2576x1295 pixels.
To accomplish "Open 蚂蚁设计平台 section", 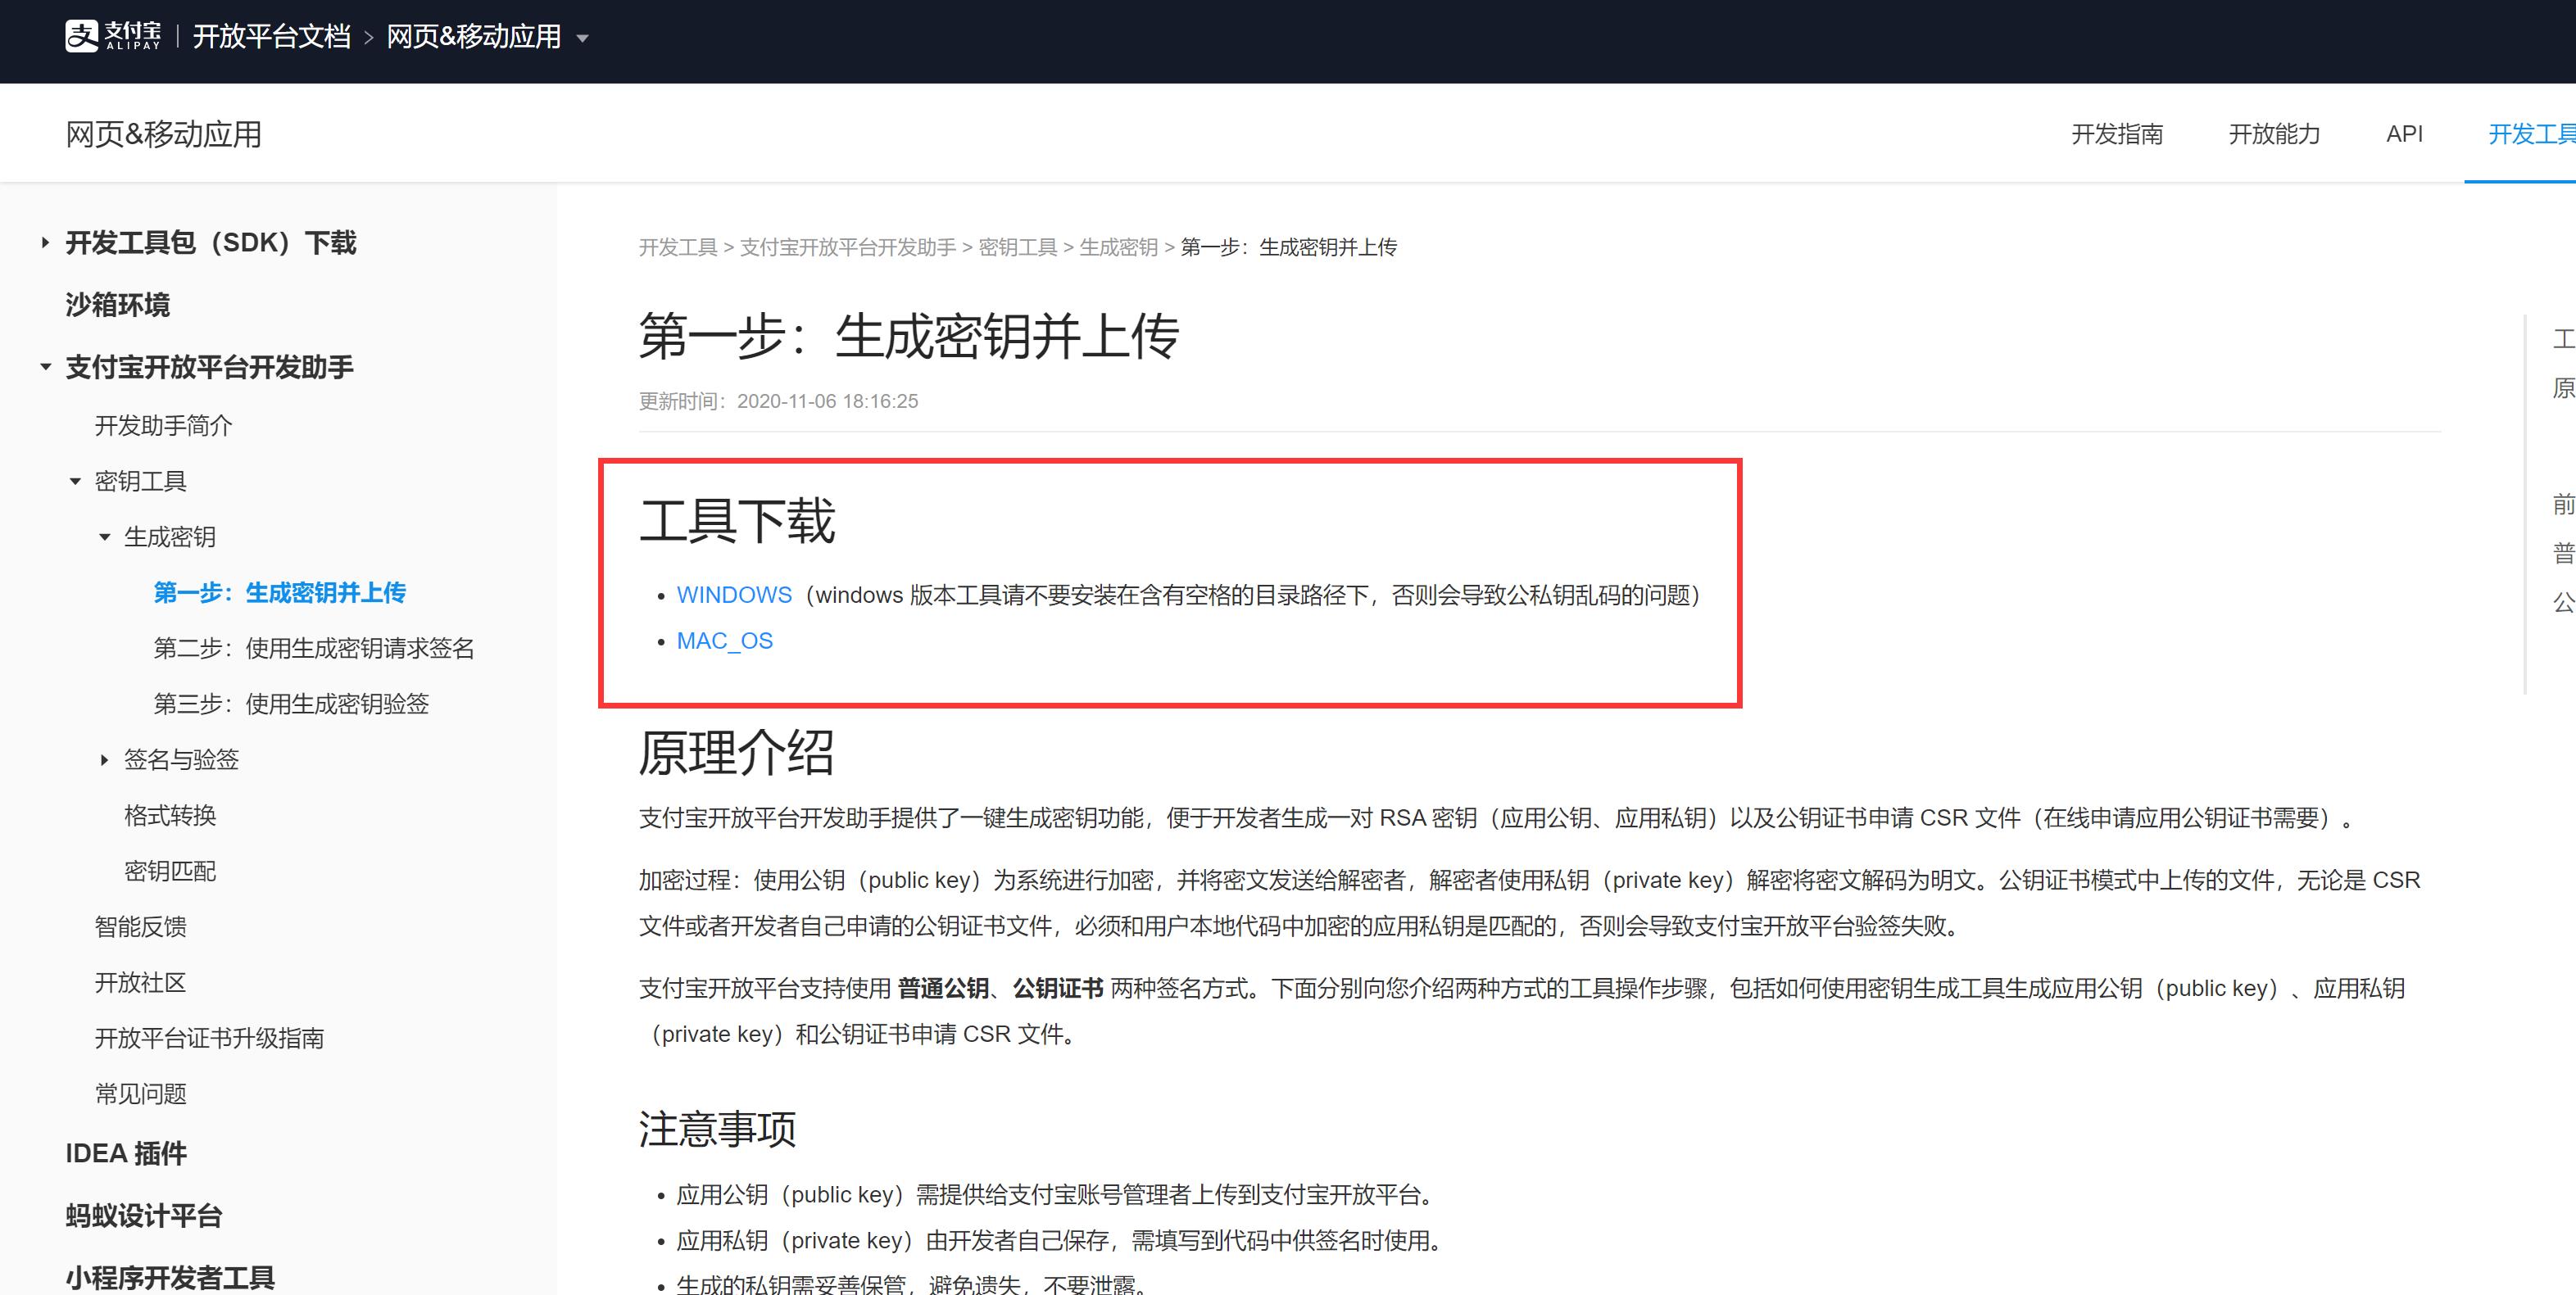I will pos(144,1216).
